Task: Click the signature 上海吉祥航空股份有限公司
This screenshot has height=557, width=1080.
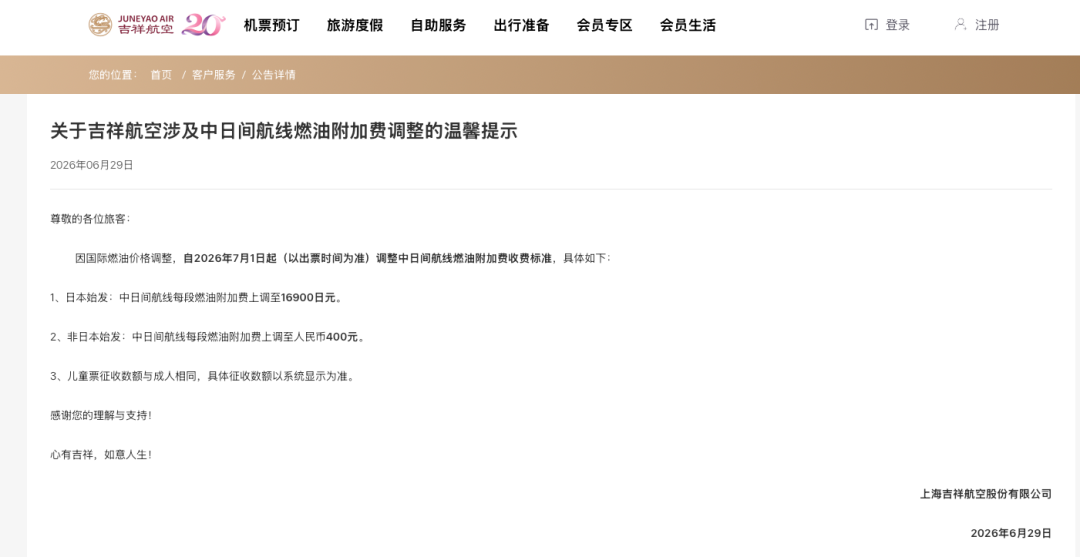Action: click(986, 494)
